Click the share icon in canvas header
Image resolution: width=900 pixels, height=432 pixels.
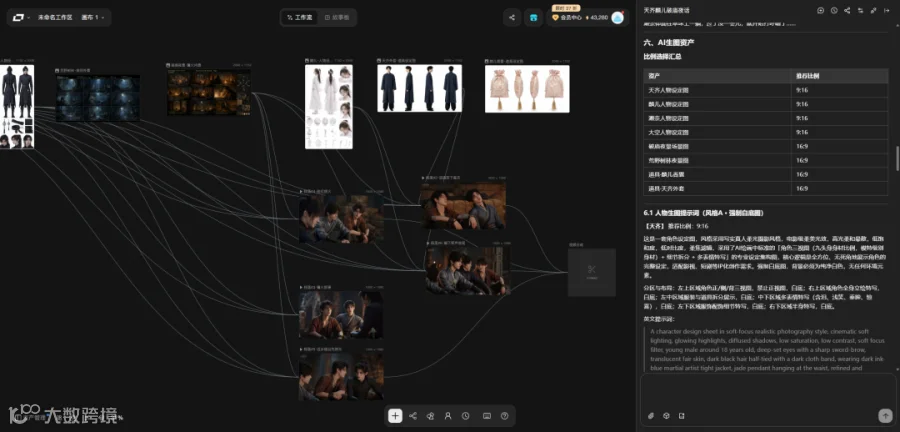(x=512, y=17)
